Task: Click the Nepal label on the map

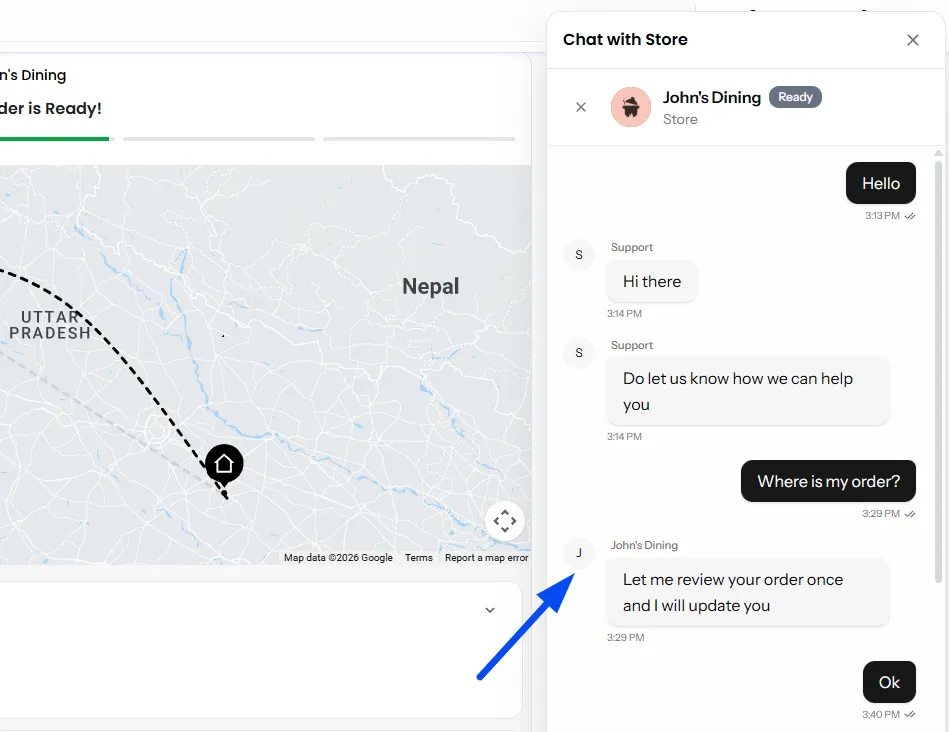Action: coord(431,286)
